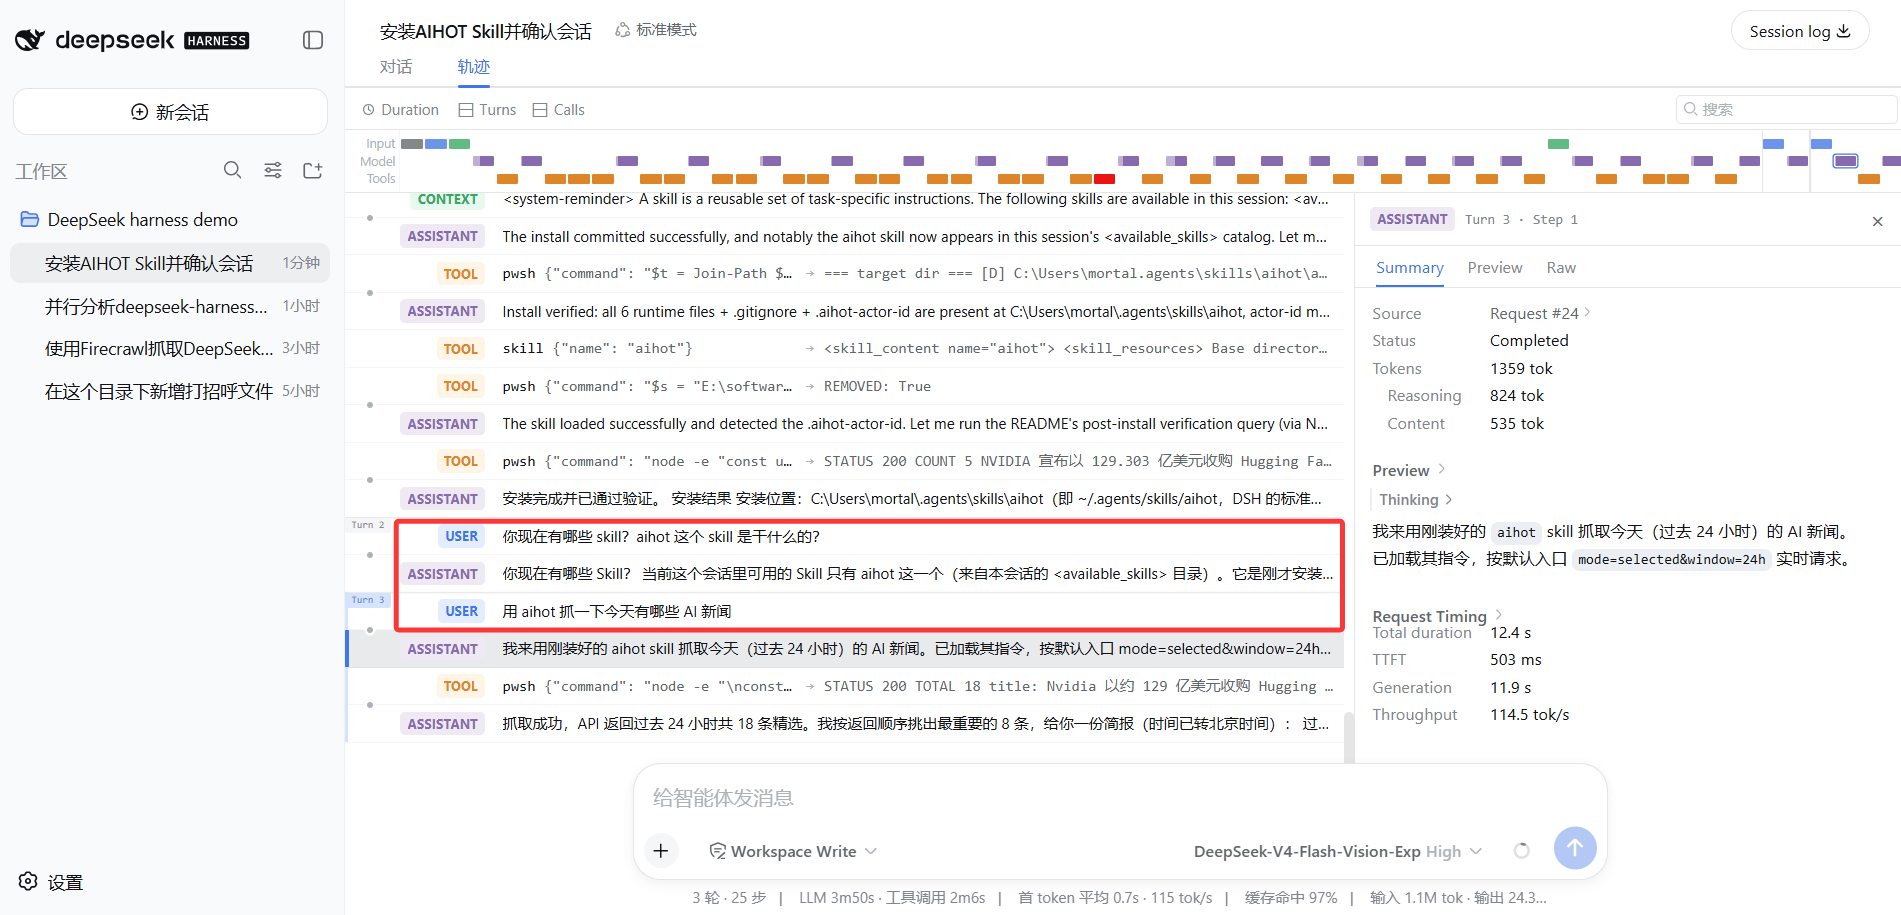Click the 标准模式 mode icon
This screenshot has height=915, width=1901.
(623, 30)
